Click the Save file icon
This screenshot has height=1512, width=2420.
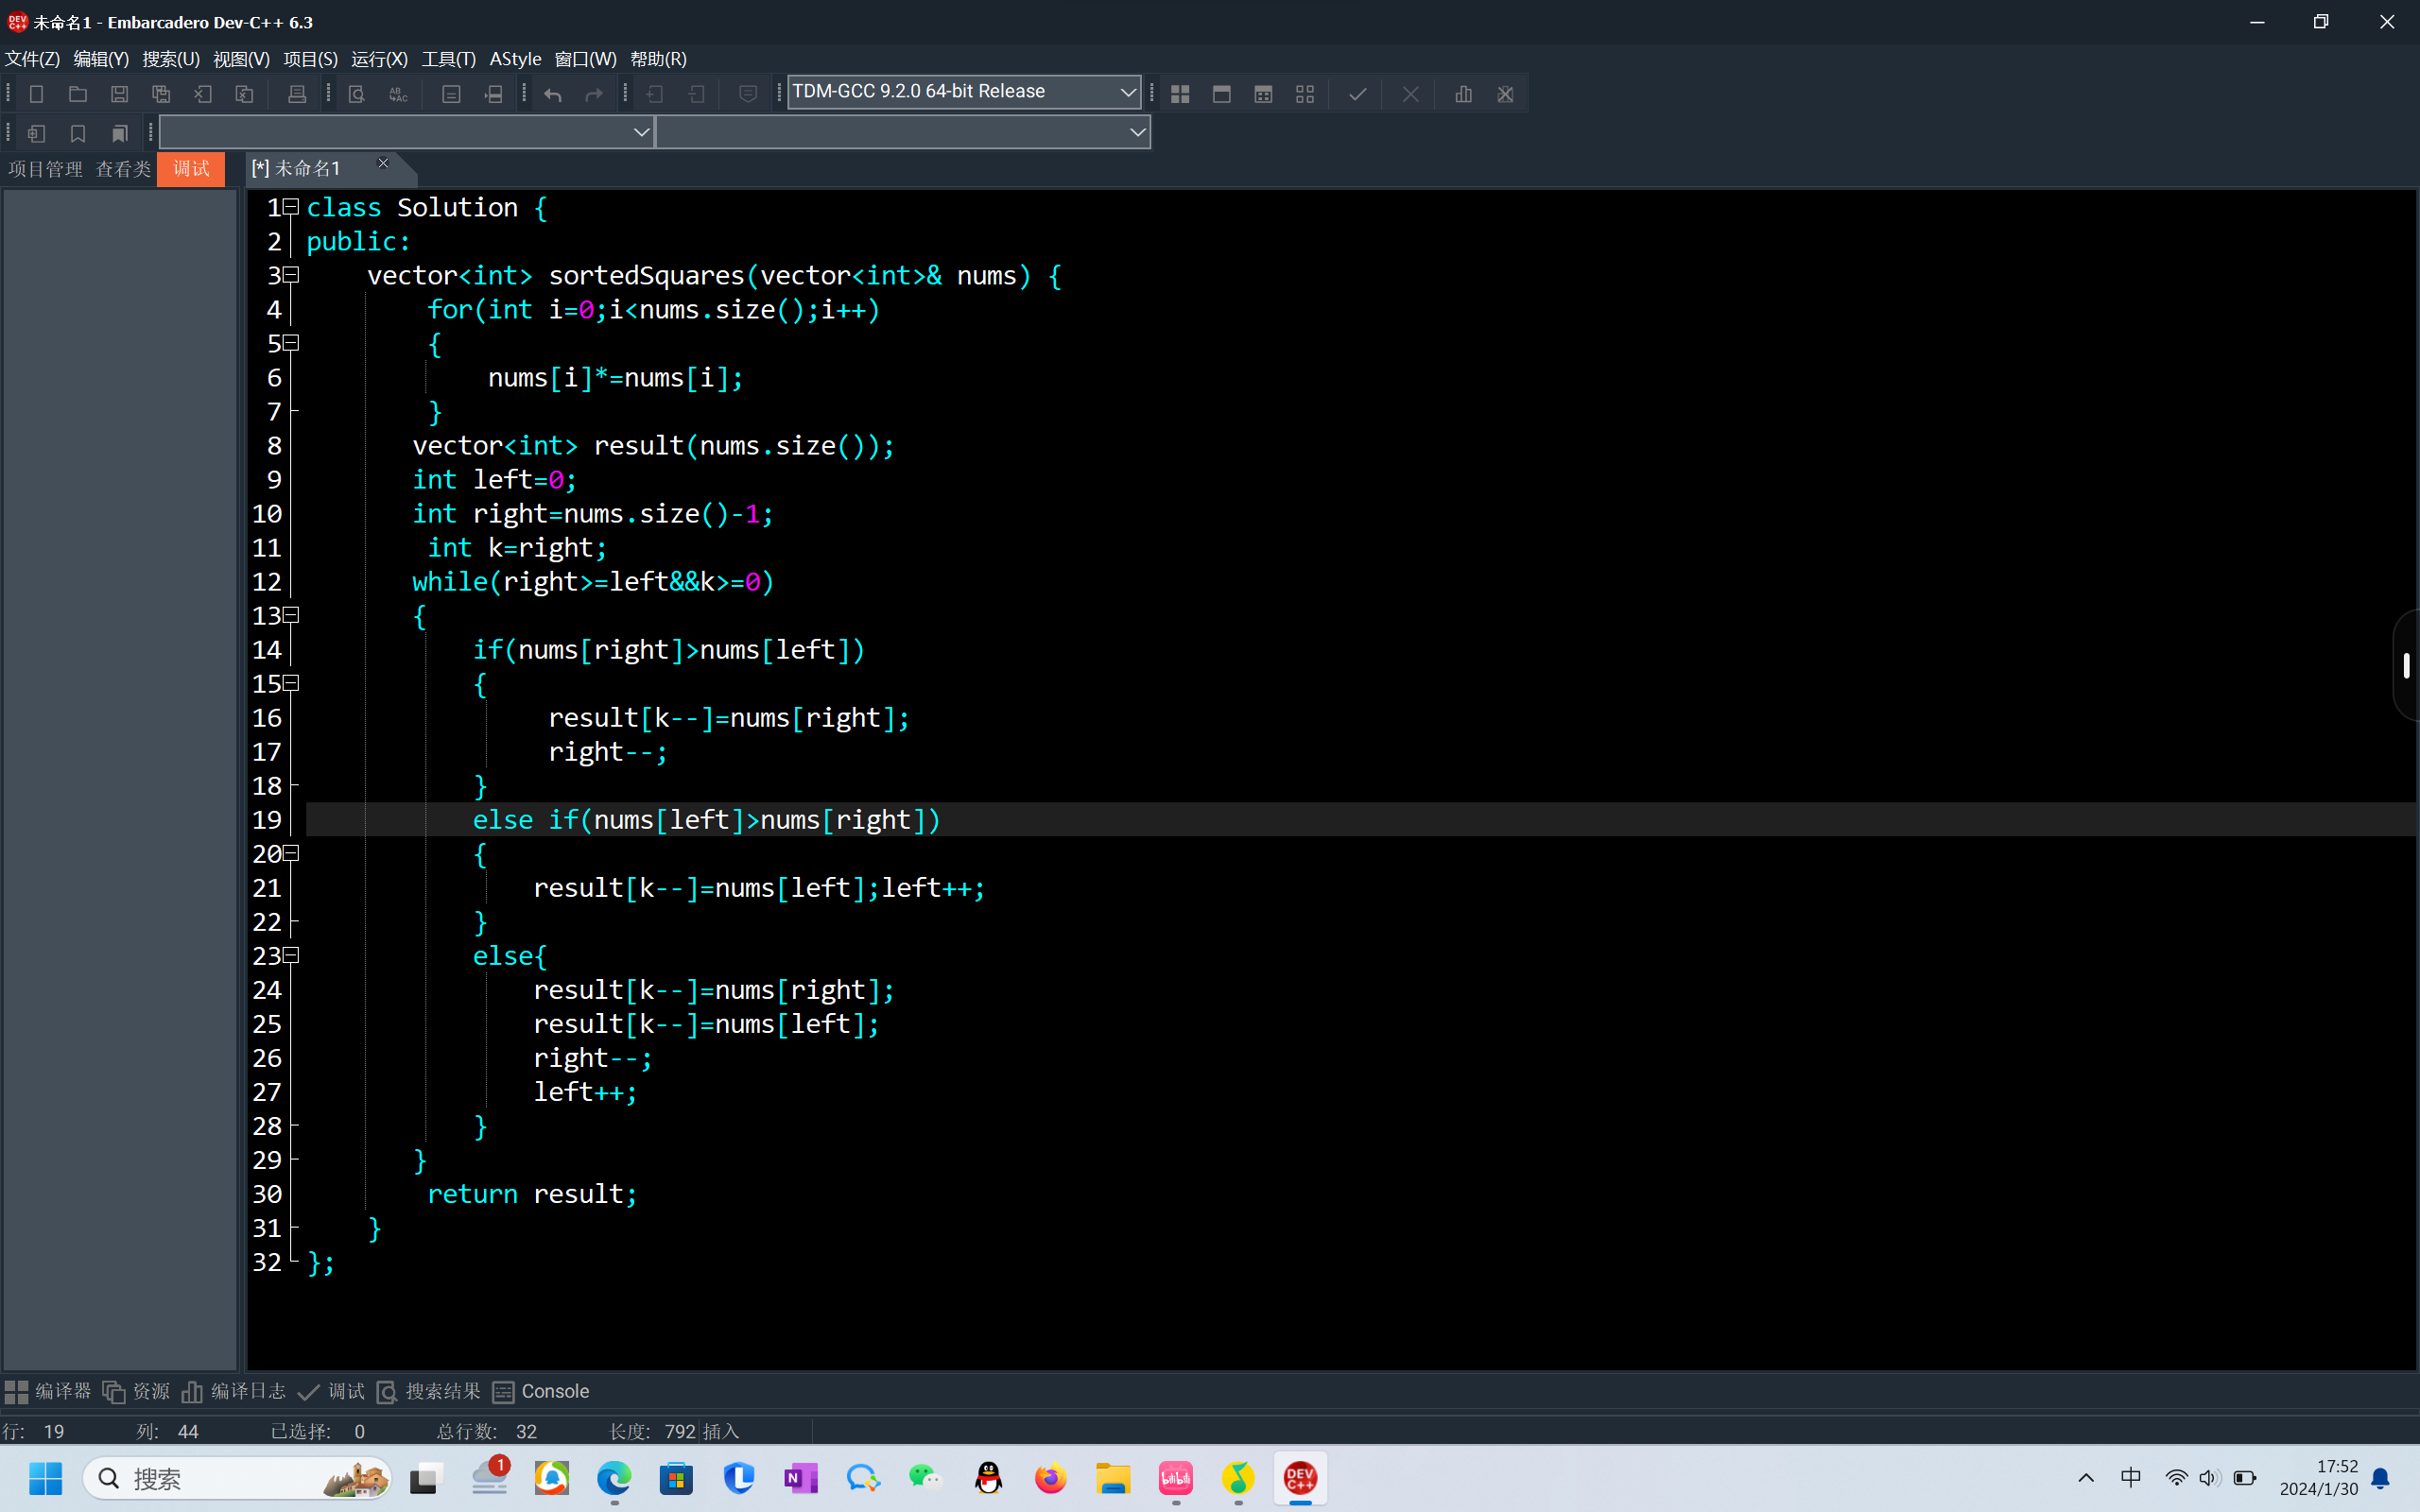(119, 94)
